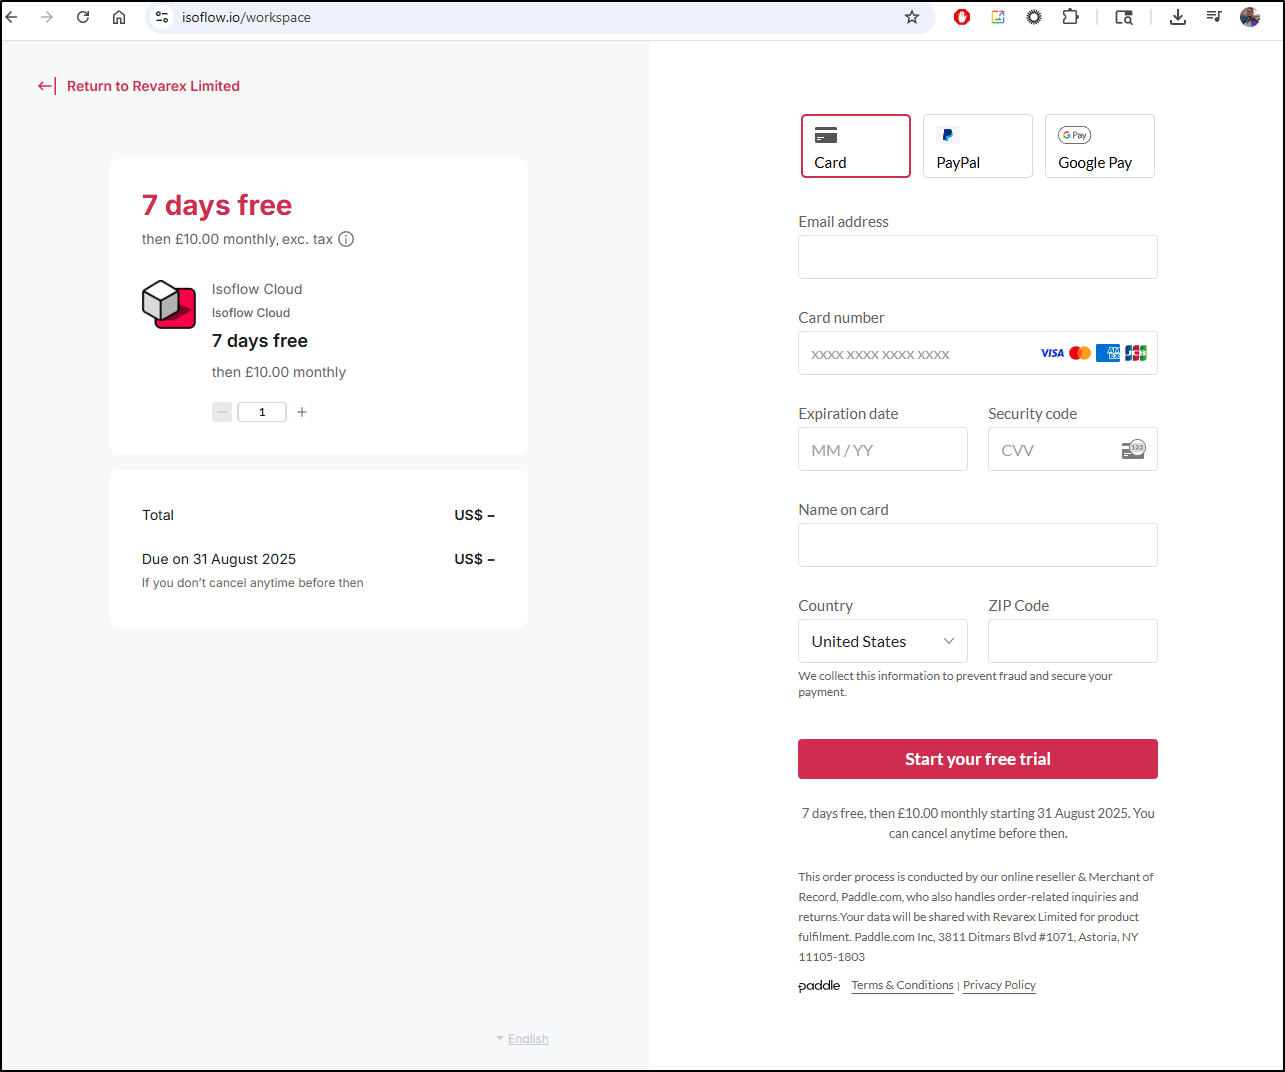1285x1072 pixels.
Task: Click the '7 days free' heading
Action: (x=217, y=205)
